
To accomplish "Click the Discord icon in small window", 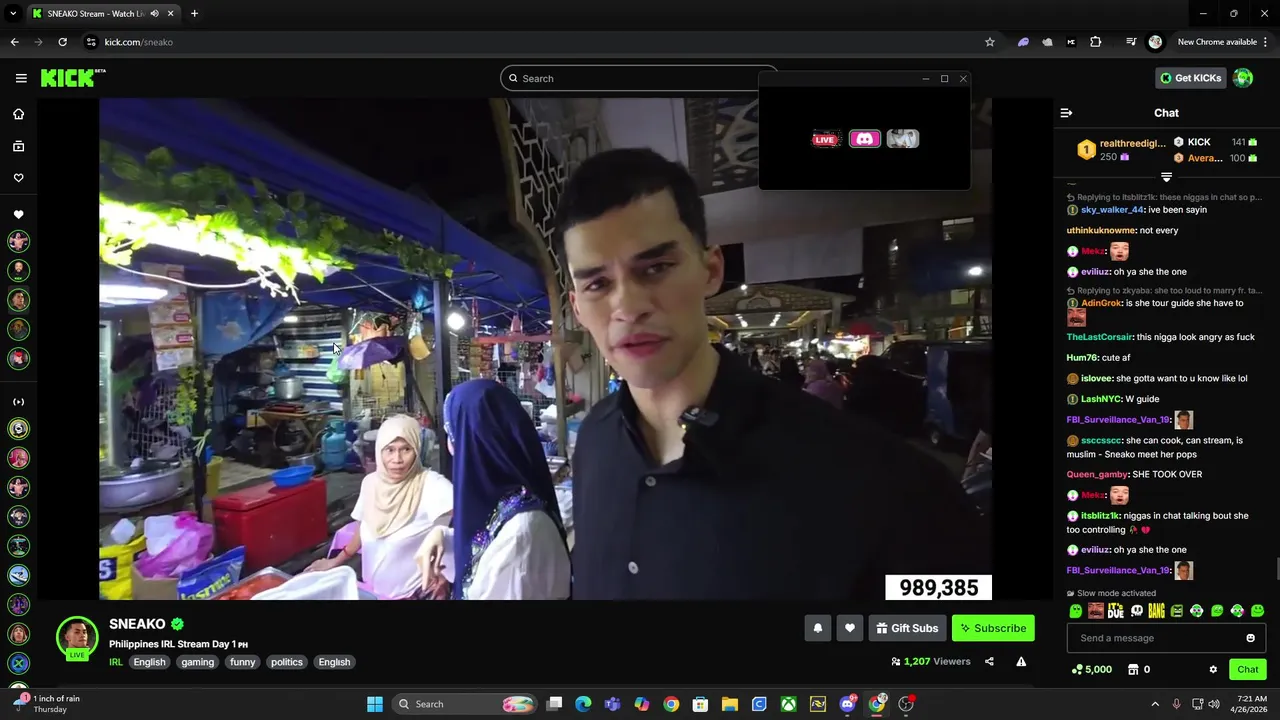I will (x=864, y=139).
